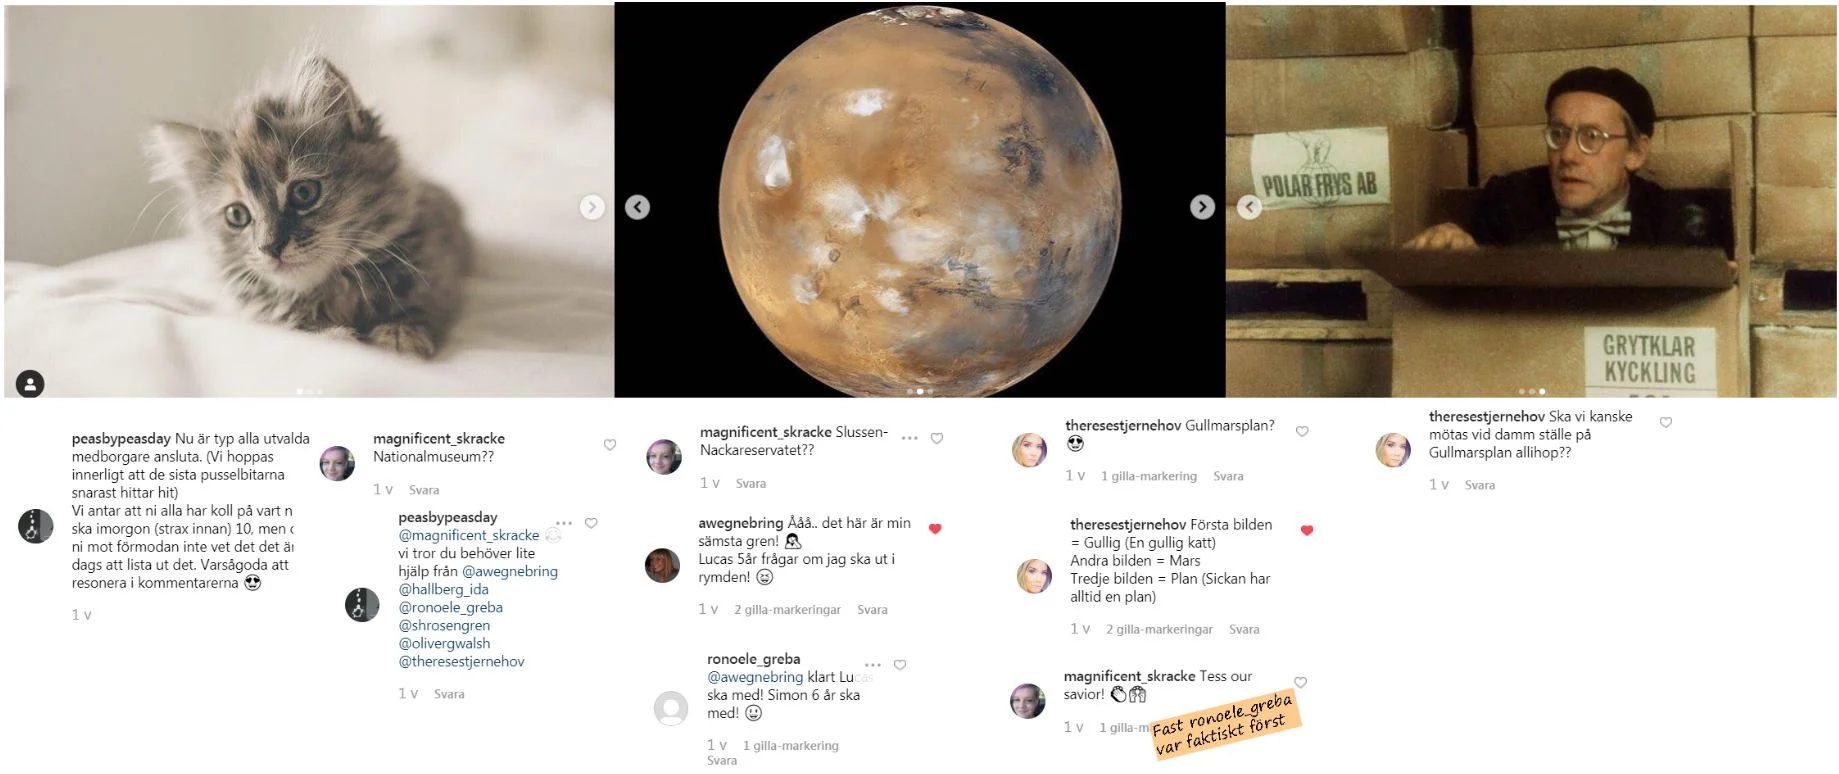The width and height of the screenshot is (1839, 774).
Task: Click the next arrow on the Mars photo
Action: [x=1202, y=207]
